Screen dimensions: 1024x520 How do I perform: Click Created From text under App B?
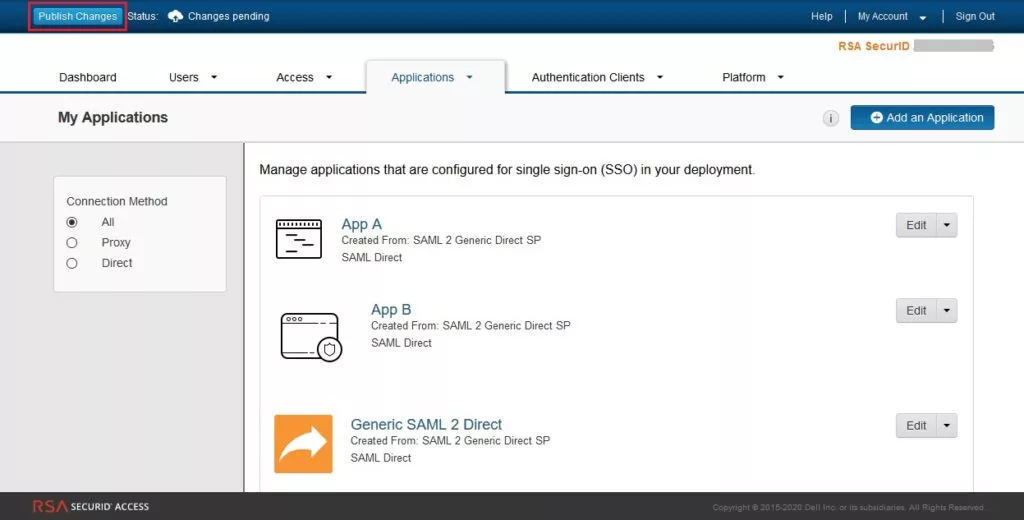(471, 325)
